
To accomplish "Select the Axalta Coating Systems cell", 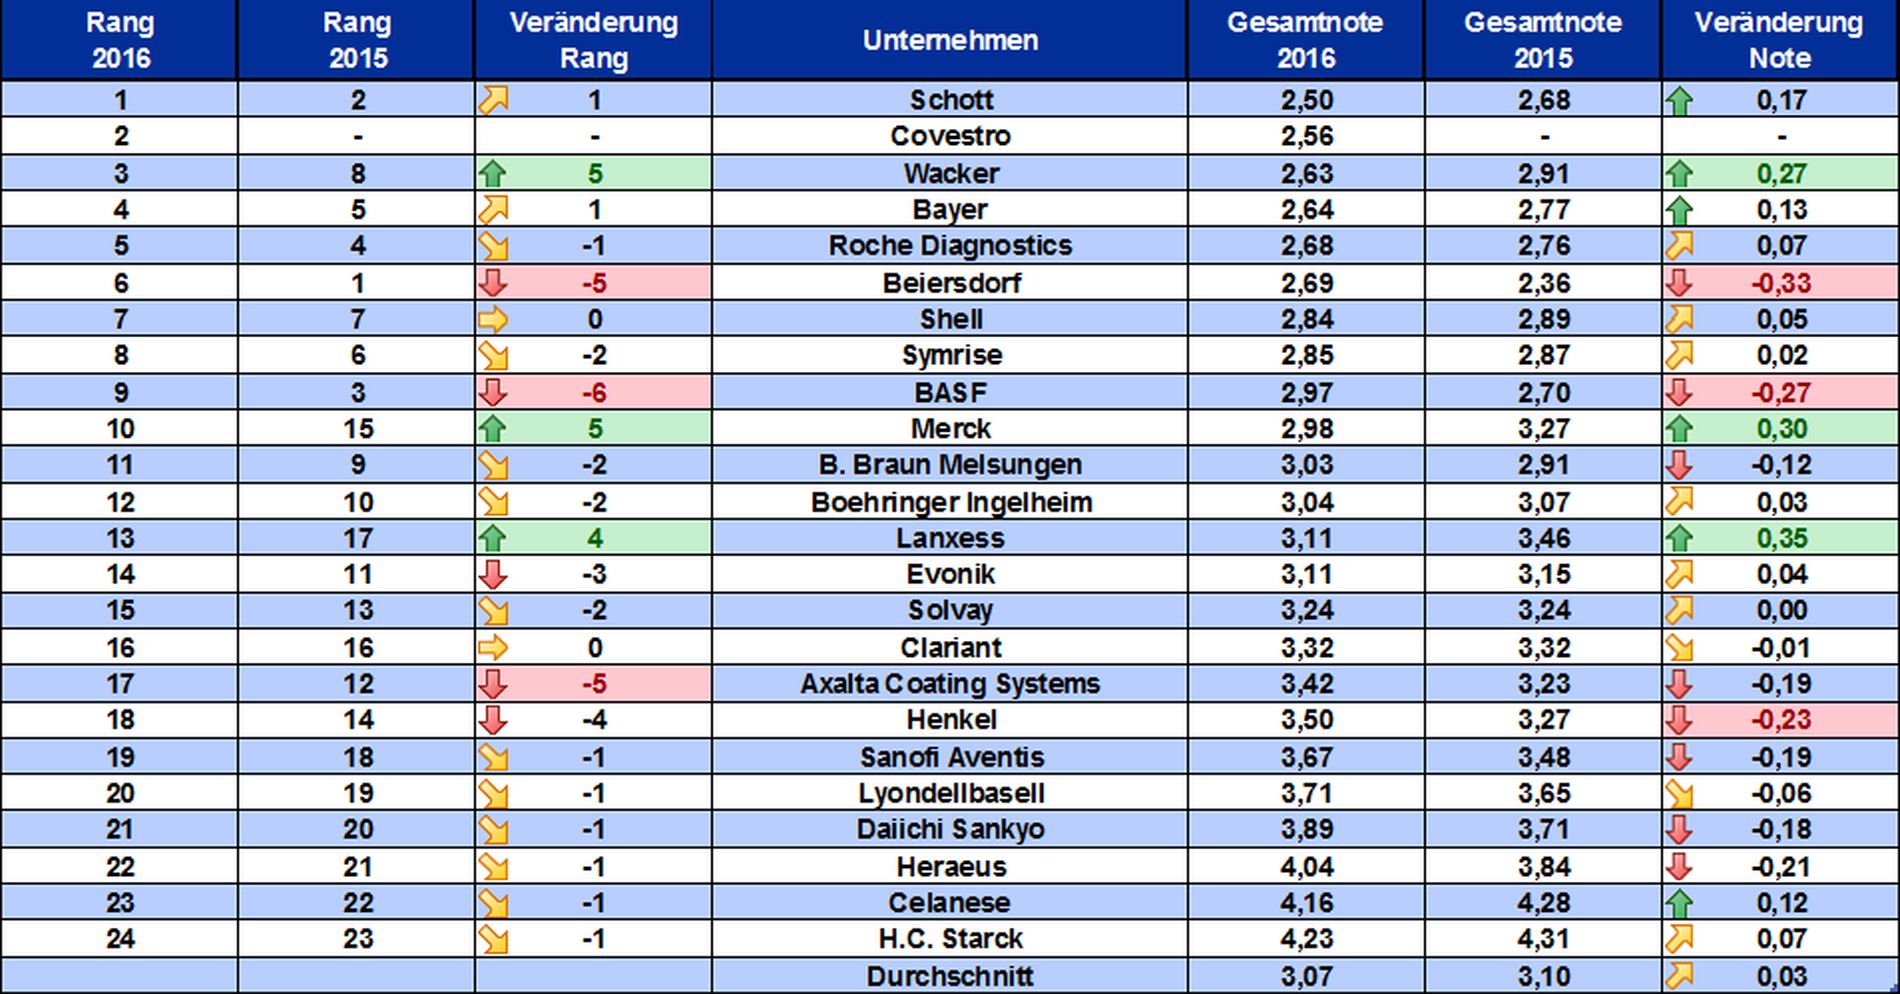I will pyautogui.click(x=950, y=684).
